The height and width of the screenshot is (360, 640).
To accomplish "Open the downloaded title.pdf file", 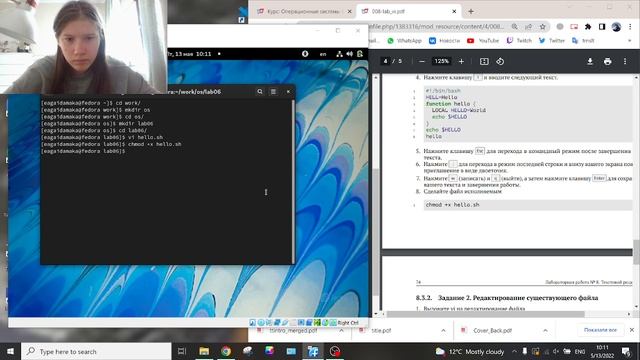I will pyautogui.click(x=381, y=330).
